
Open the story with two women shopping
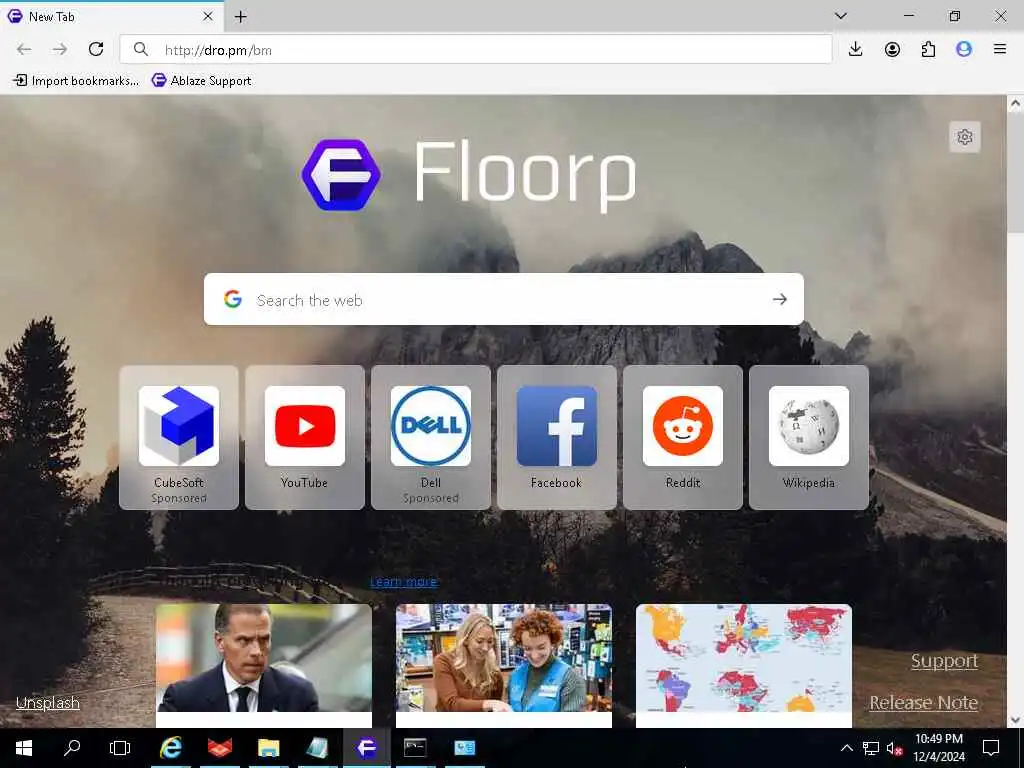point(504,665)
